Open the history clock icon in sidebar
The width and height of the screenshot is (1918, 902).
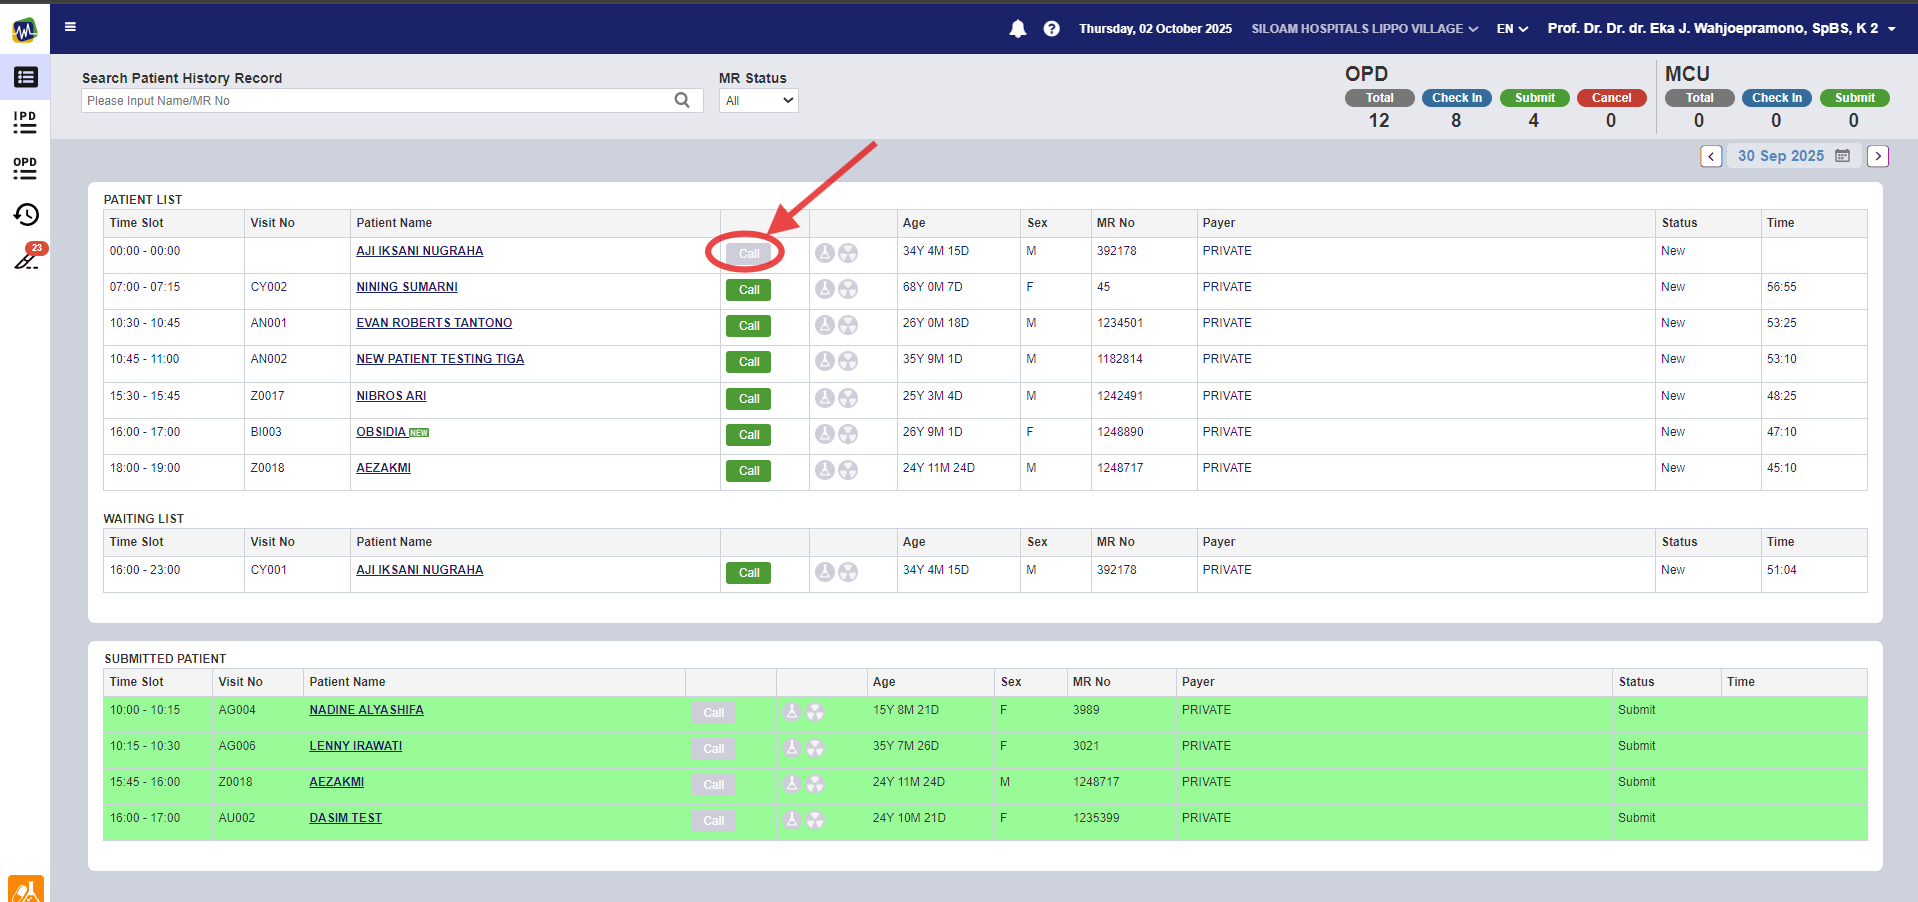pos(25,215)
